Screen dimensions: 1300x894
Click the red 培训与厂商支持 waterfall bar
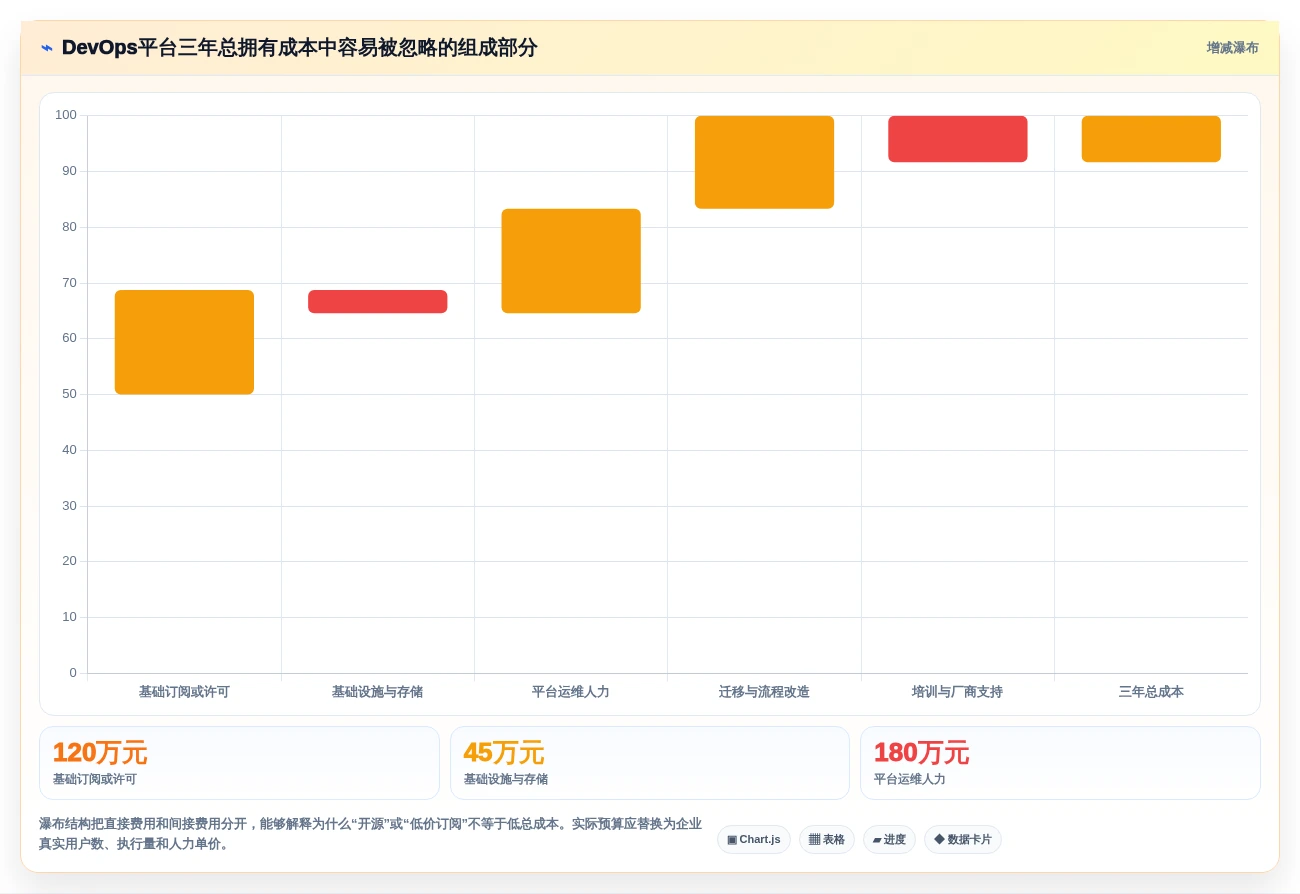point(958,139)
